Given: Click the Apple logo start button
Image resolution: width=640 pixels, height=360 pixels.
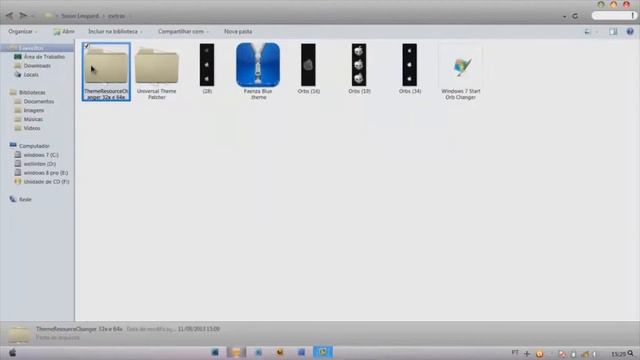Looking at the screenshot, I should coord(13,353).
